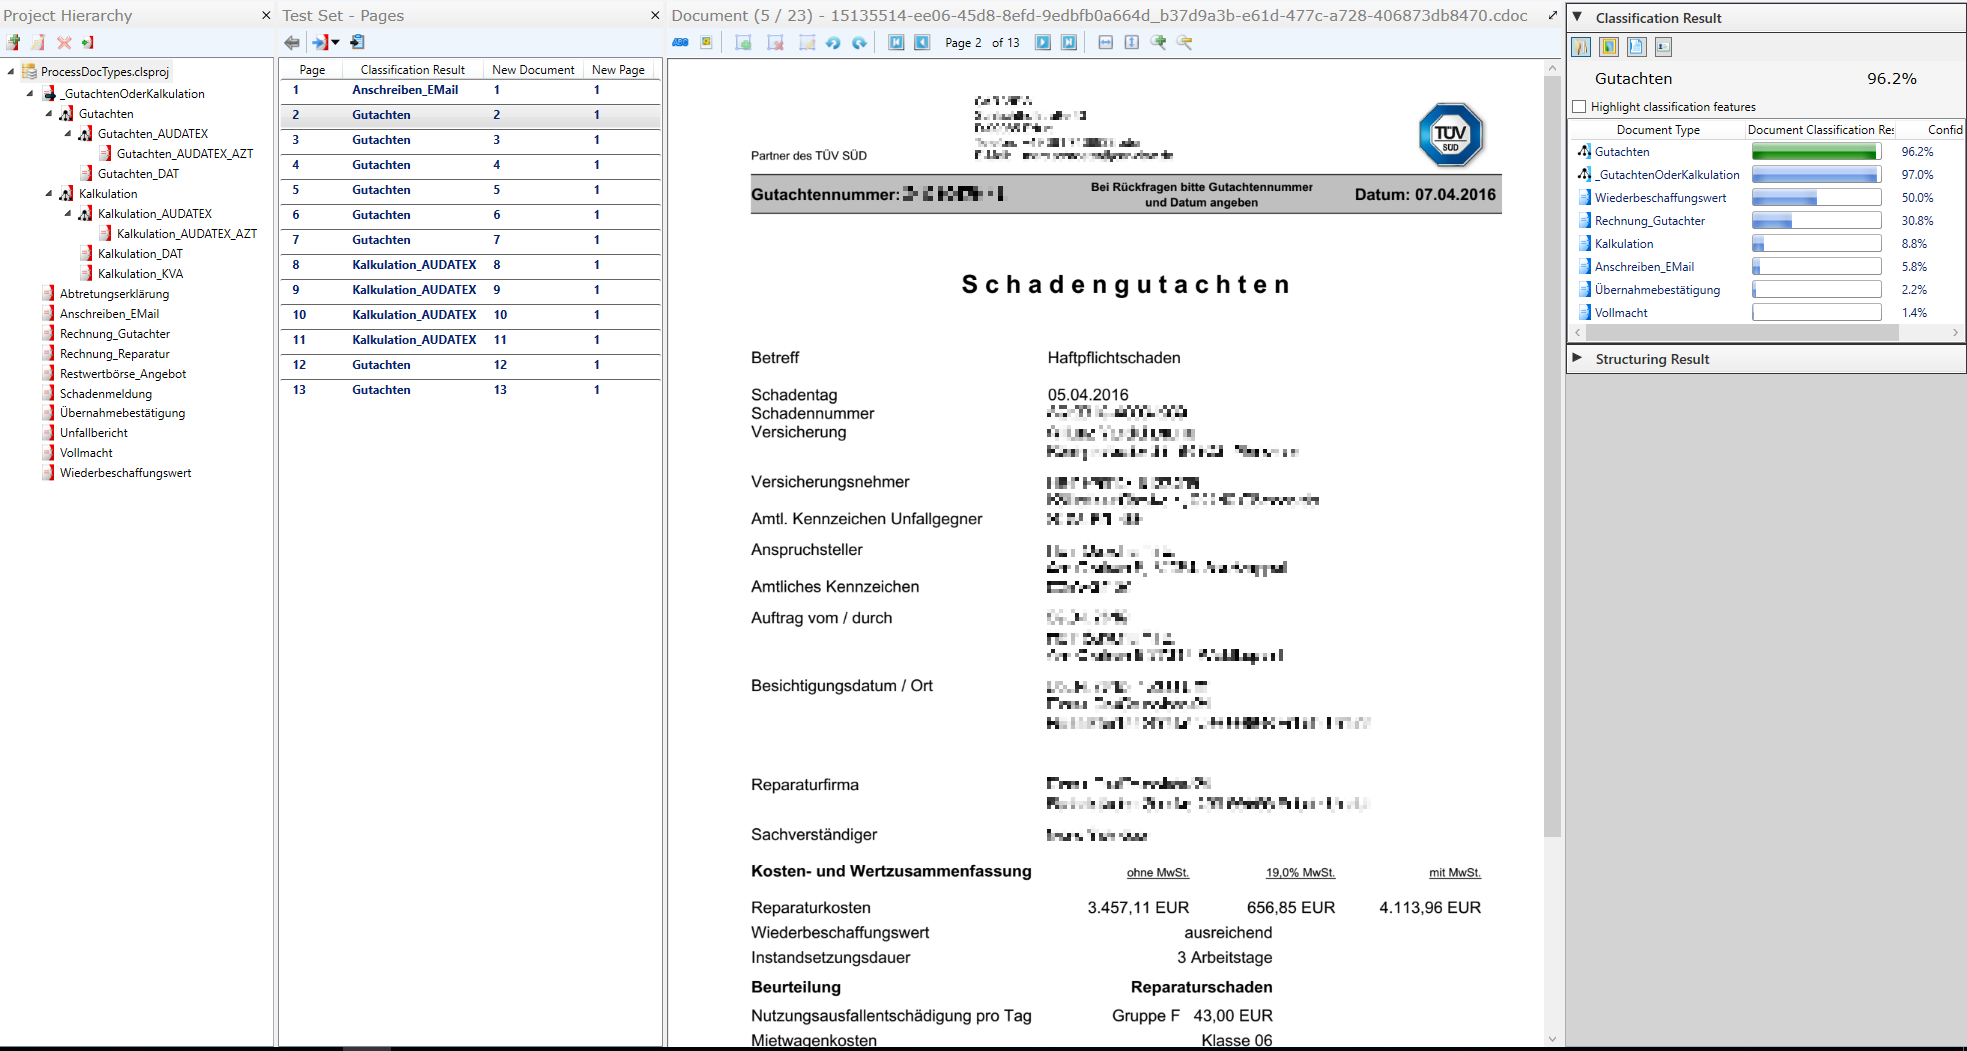
Task: Close the Project Hierarchy panel
Action: pos(266,15)
